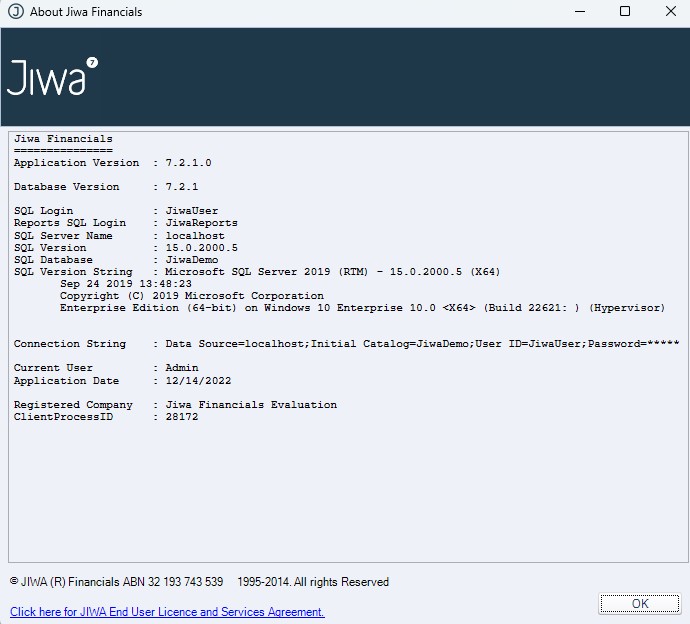Screen dimensions: 690x624
Task: Maximize the About Jiwa Financials window
Action: (625, 12)
